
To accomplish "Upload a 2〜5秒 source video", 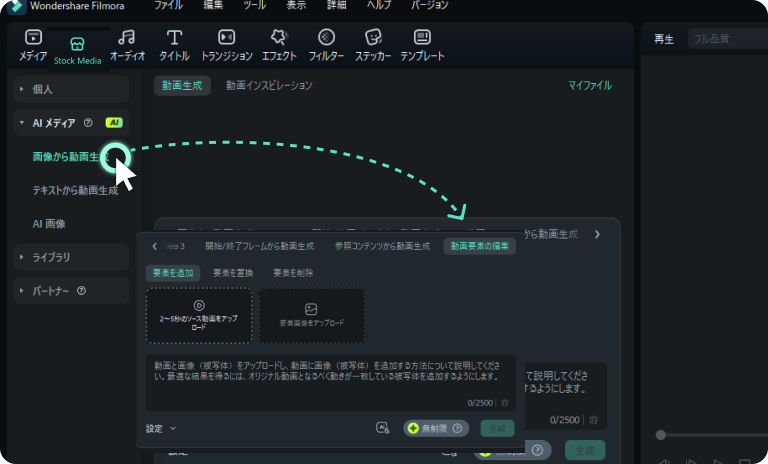I will pos(199,316).
